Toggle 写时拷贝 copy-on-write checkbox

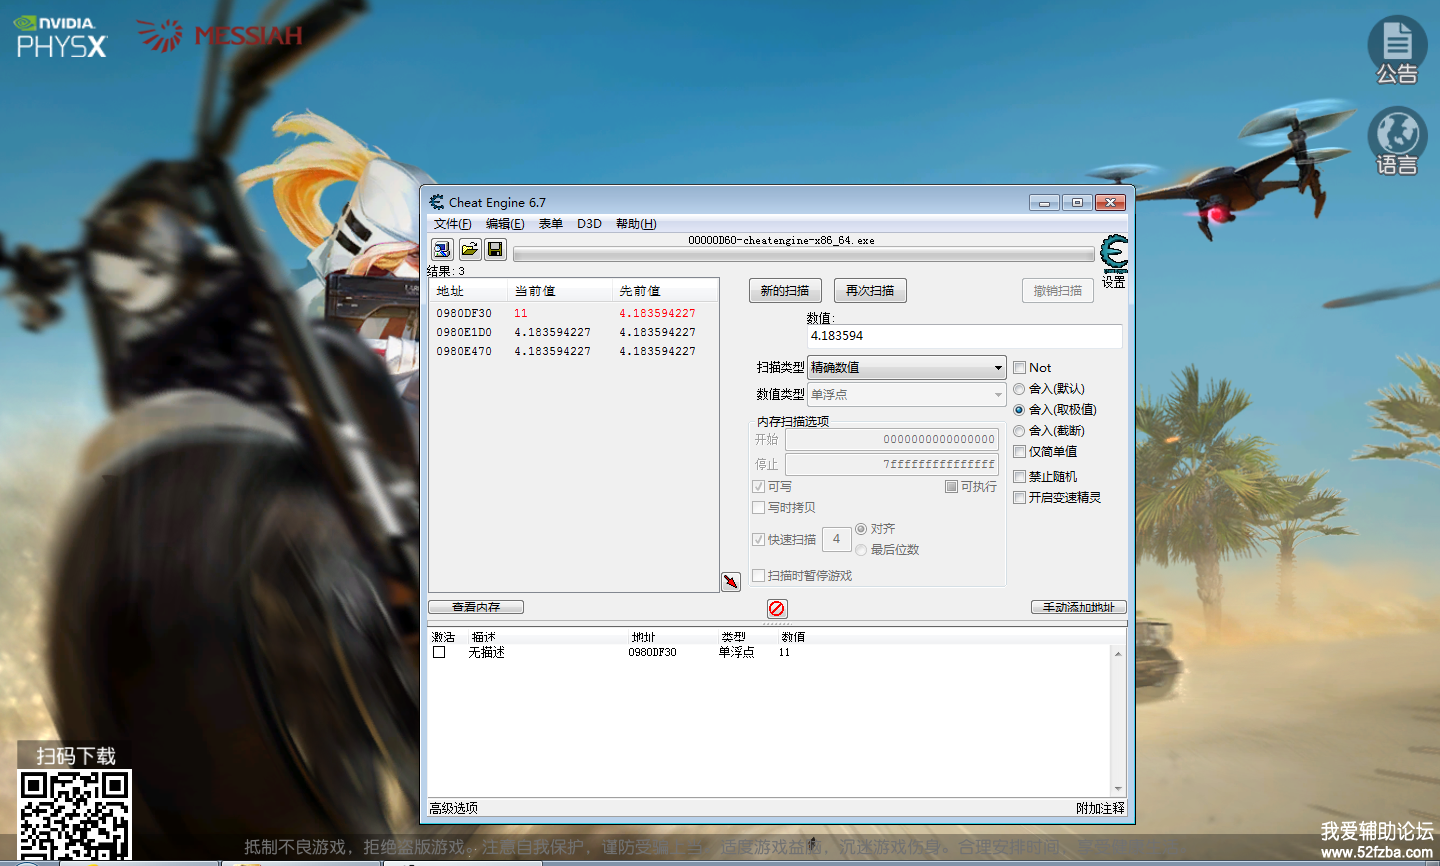point(758,508)
